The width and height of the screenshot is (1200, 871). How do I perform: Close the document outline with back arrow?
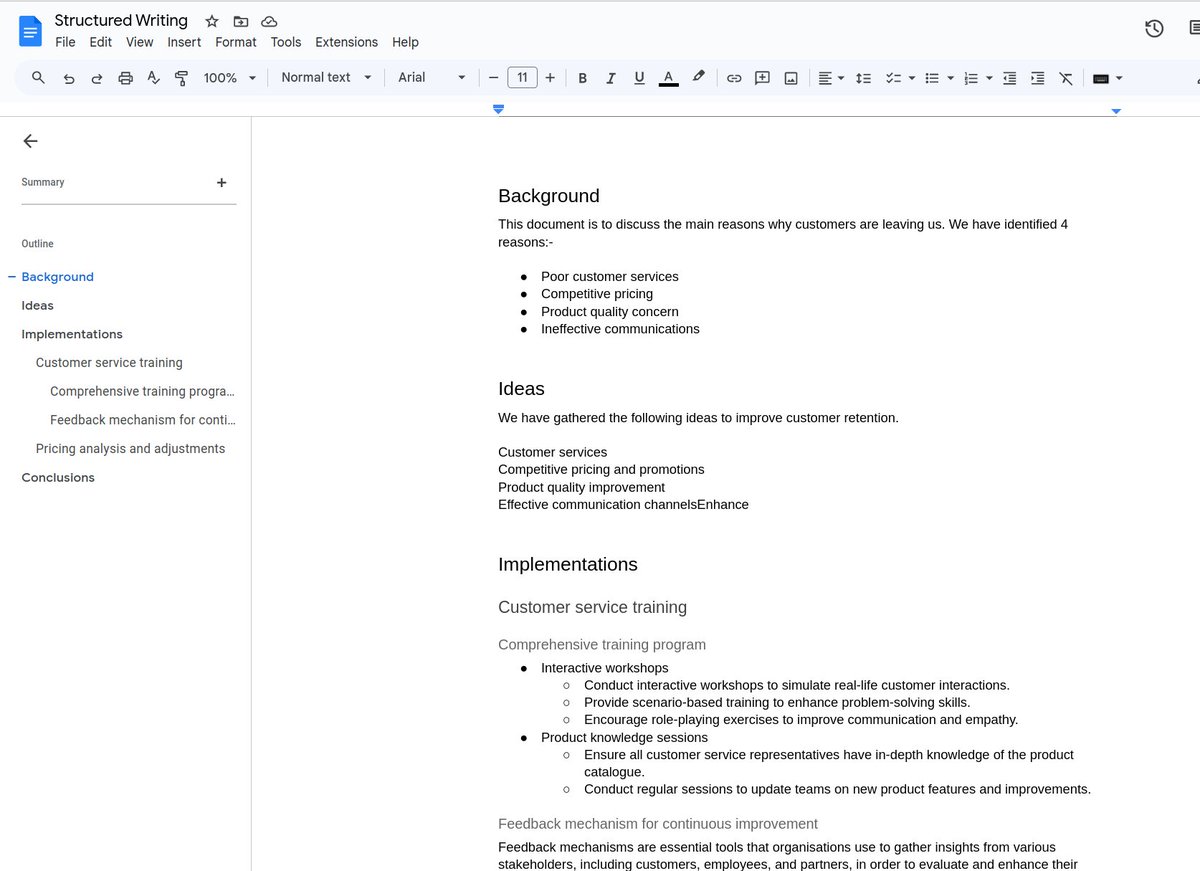30,141
